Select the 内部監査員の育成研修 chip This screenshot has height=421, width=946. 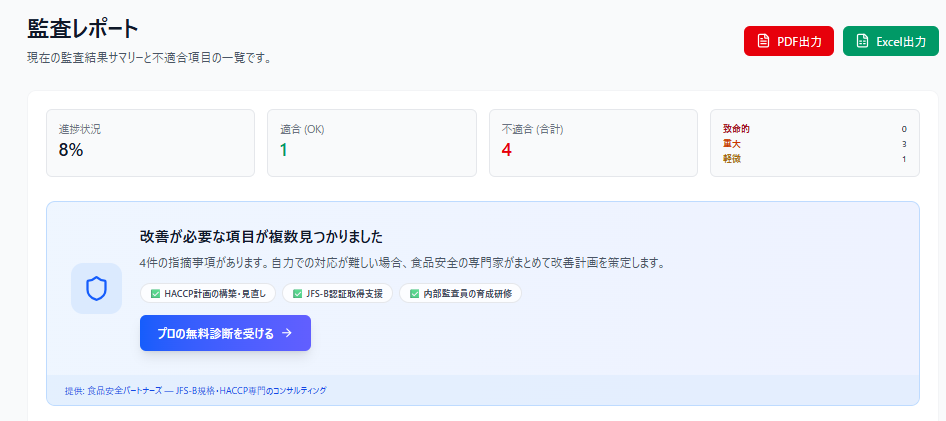[x=460, y=294]
